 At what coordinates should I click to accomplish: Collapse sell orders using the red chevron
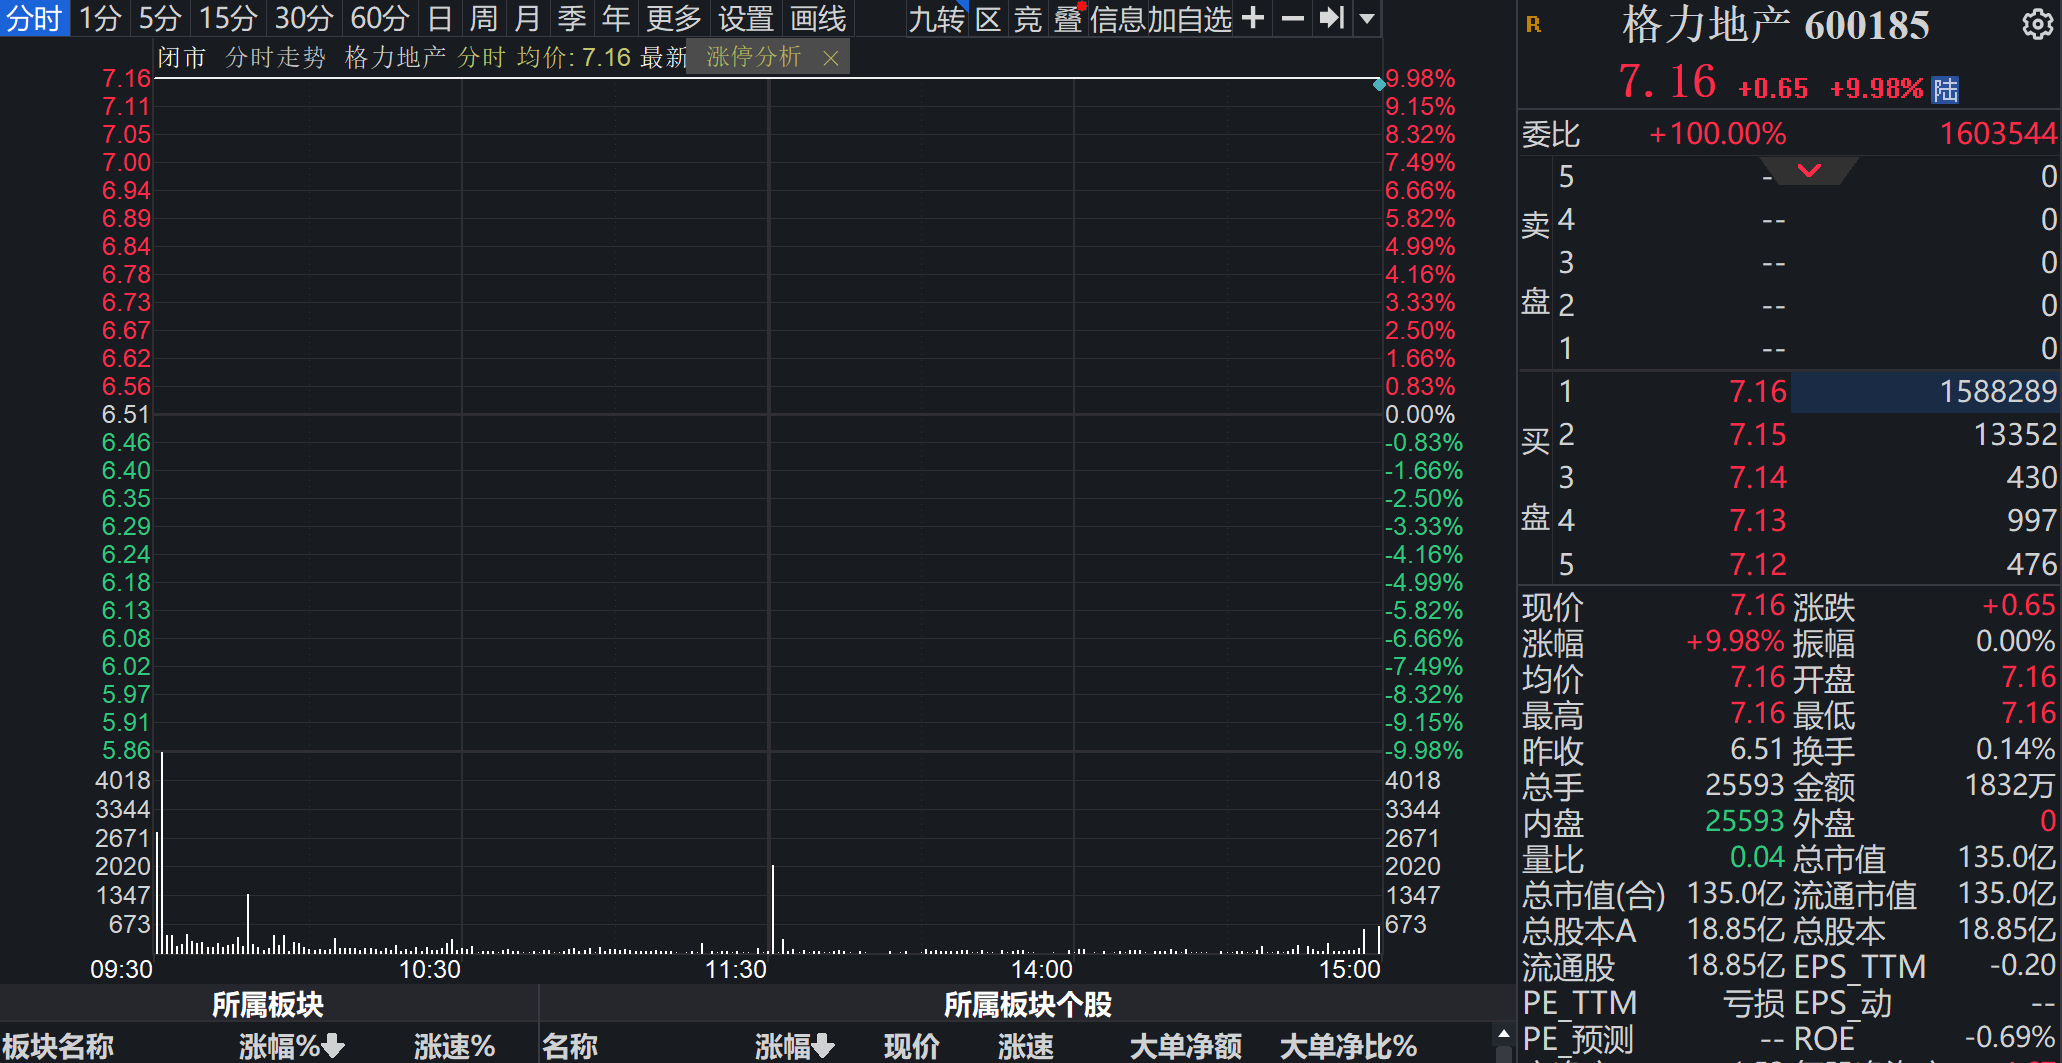1809,170
